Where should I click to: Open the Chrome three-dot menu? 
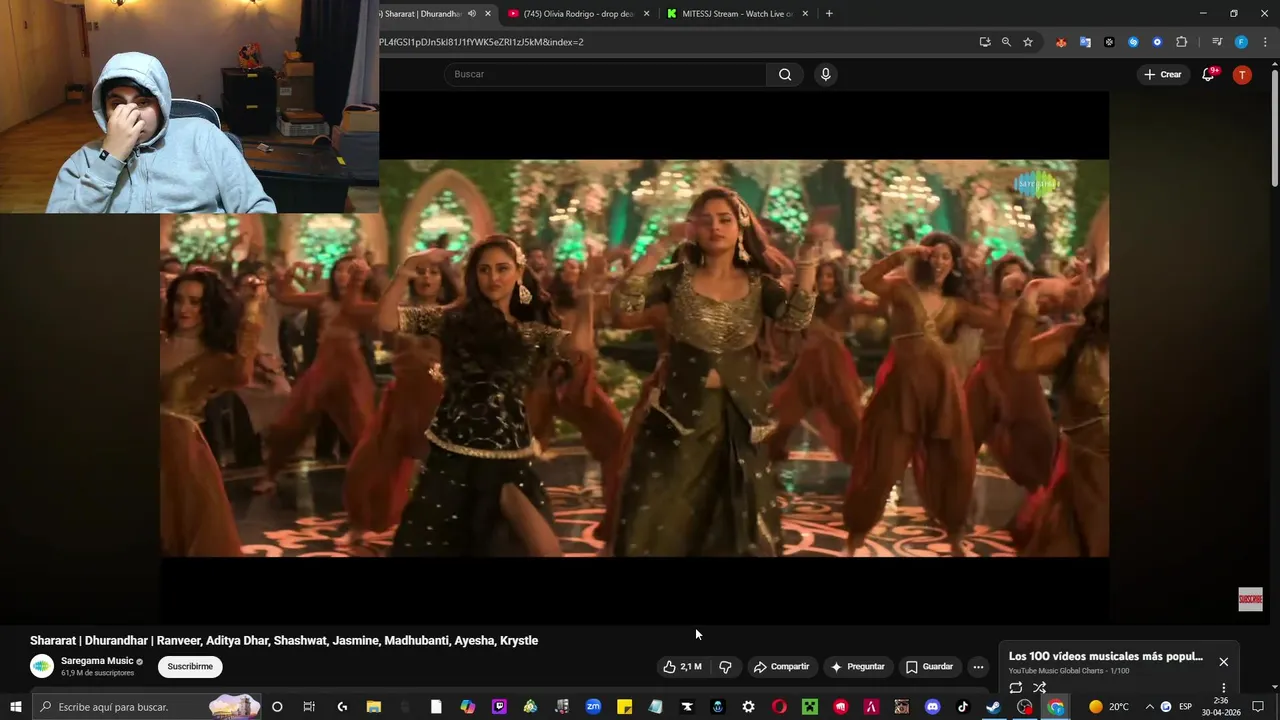pyautogui.click(x=1264, y=42)
